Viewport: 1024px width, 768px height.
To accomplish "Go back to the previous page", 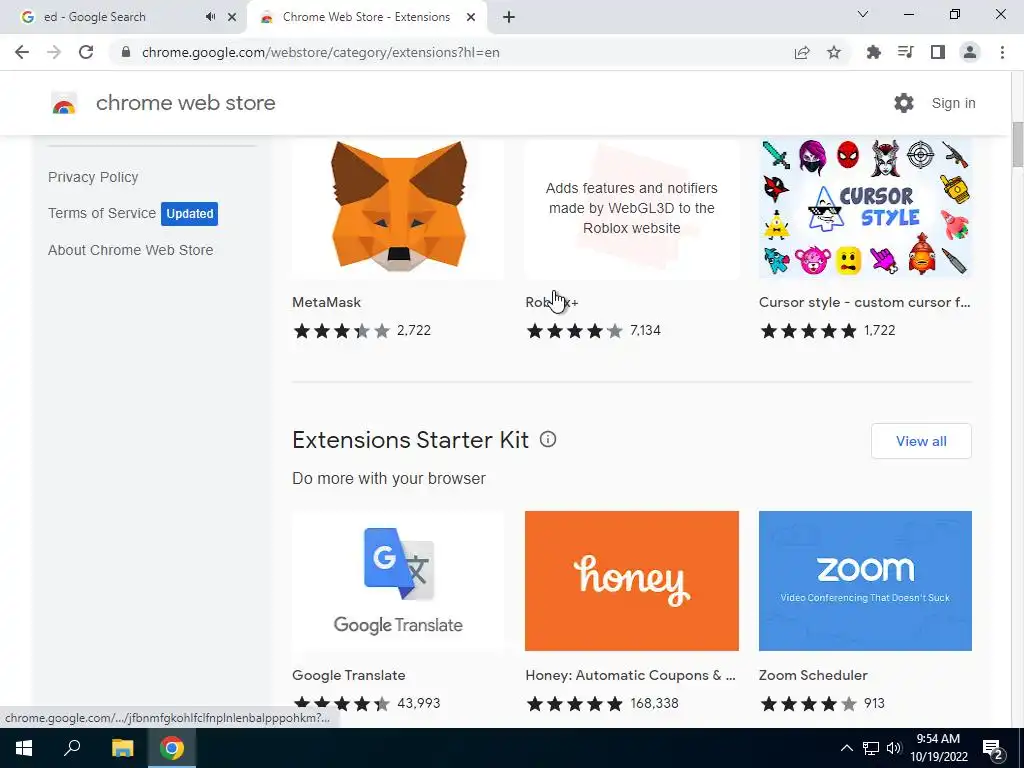I will pos(22,52).
